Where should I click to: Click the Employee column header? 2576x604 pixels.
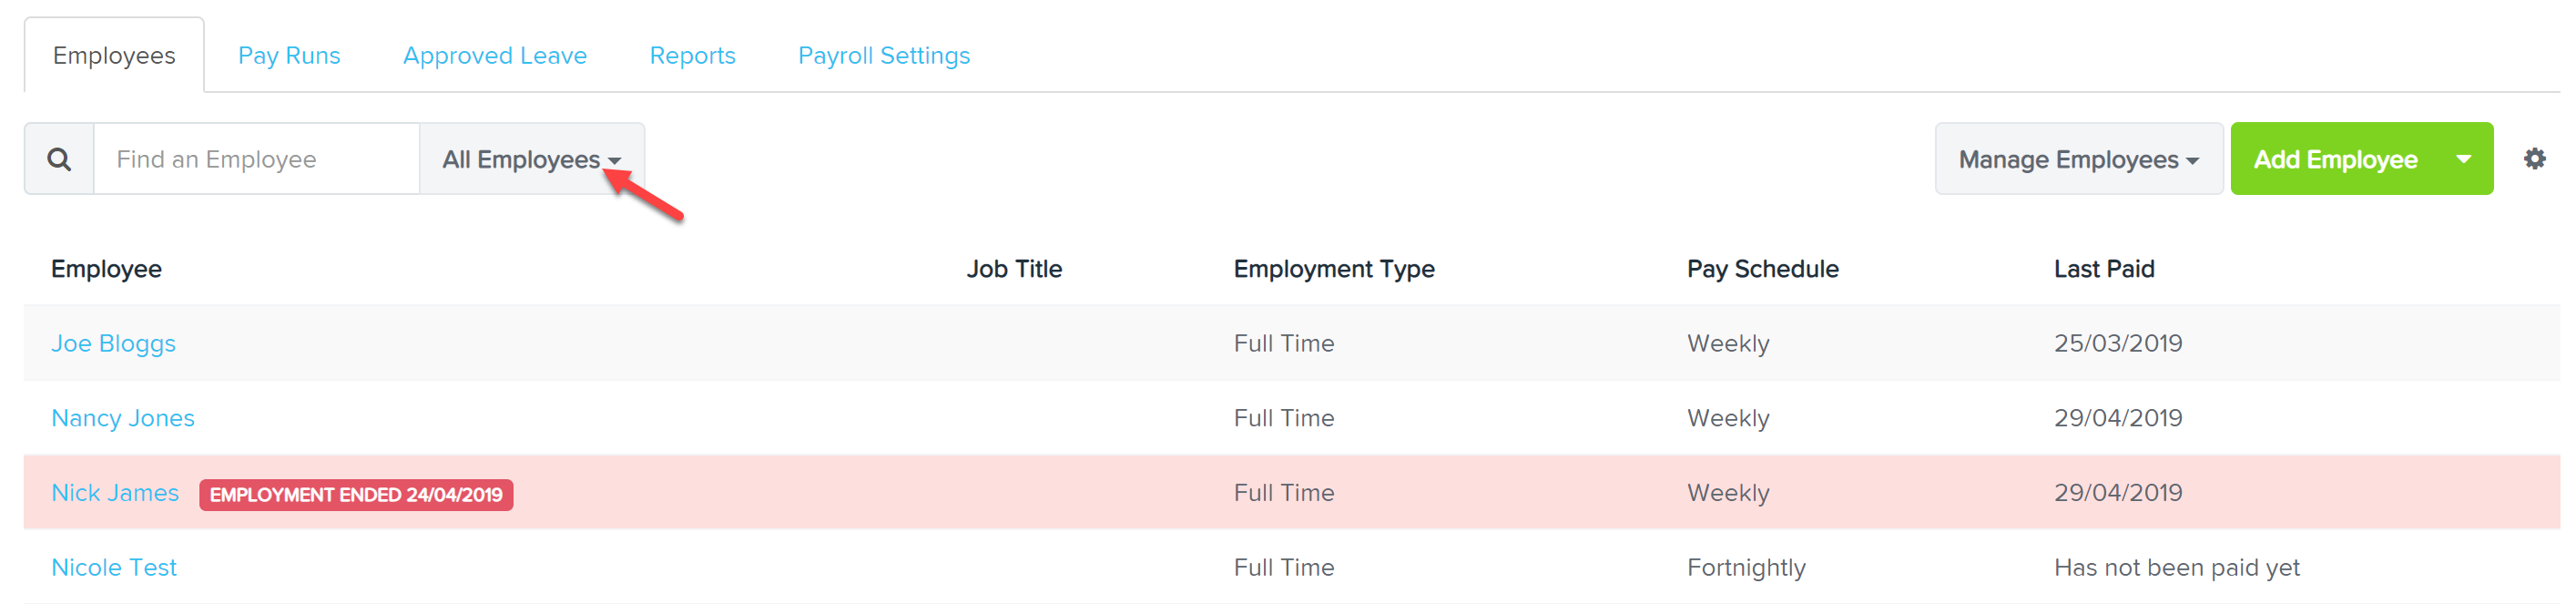[106, 269]
